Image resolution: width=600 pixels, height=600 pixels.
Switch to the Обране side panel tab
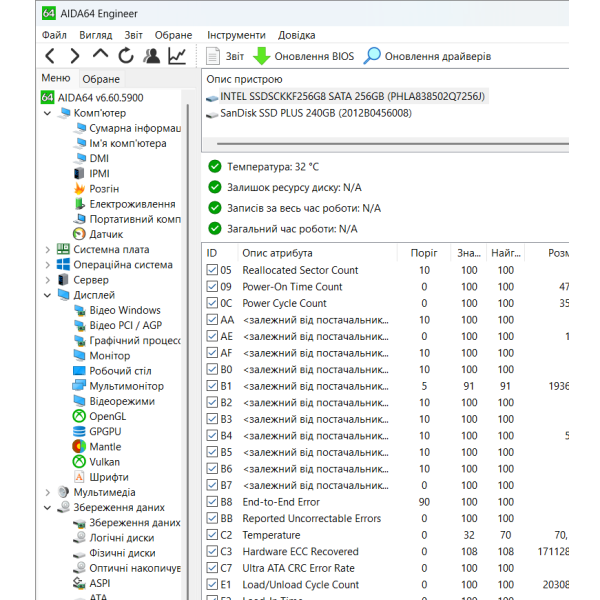101,79
